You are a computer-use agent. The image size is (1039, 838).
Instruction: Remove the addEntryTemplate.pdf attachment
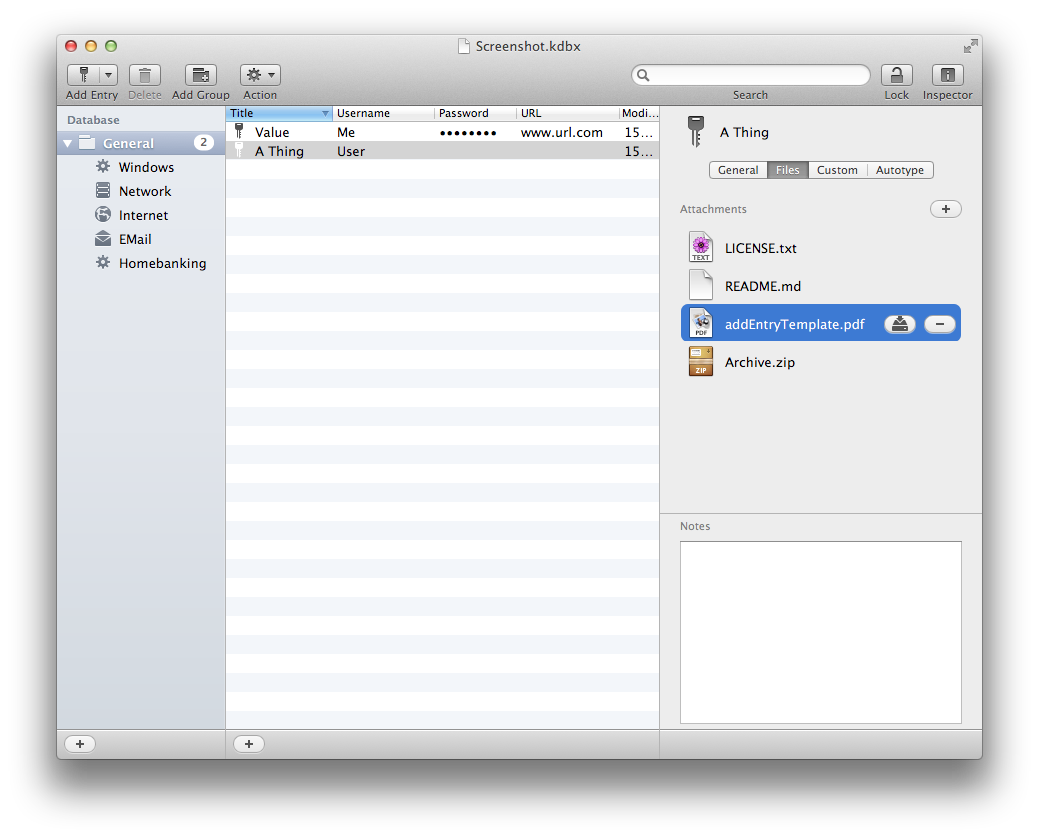tap(940, 324)
